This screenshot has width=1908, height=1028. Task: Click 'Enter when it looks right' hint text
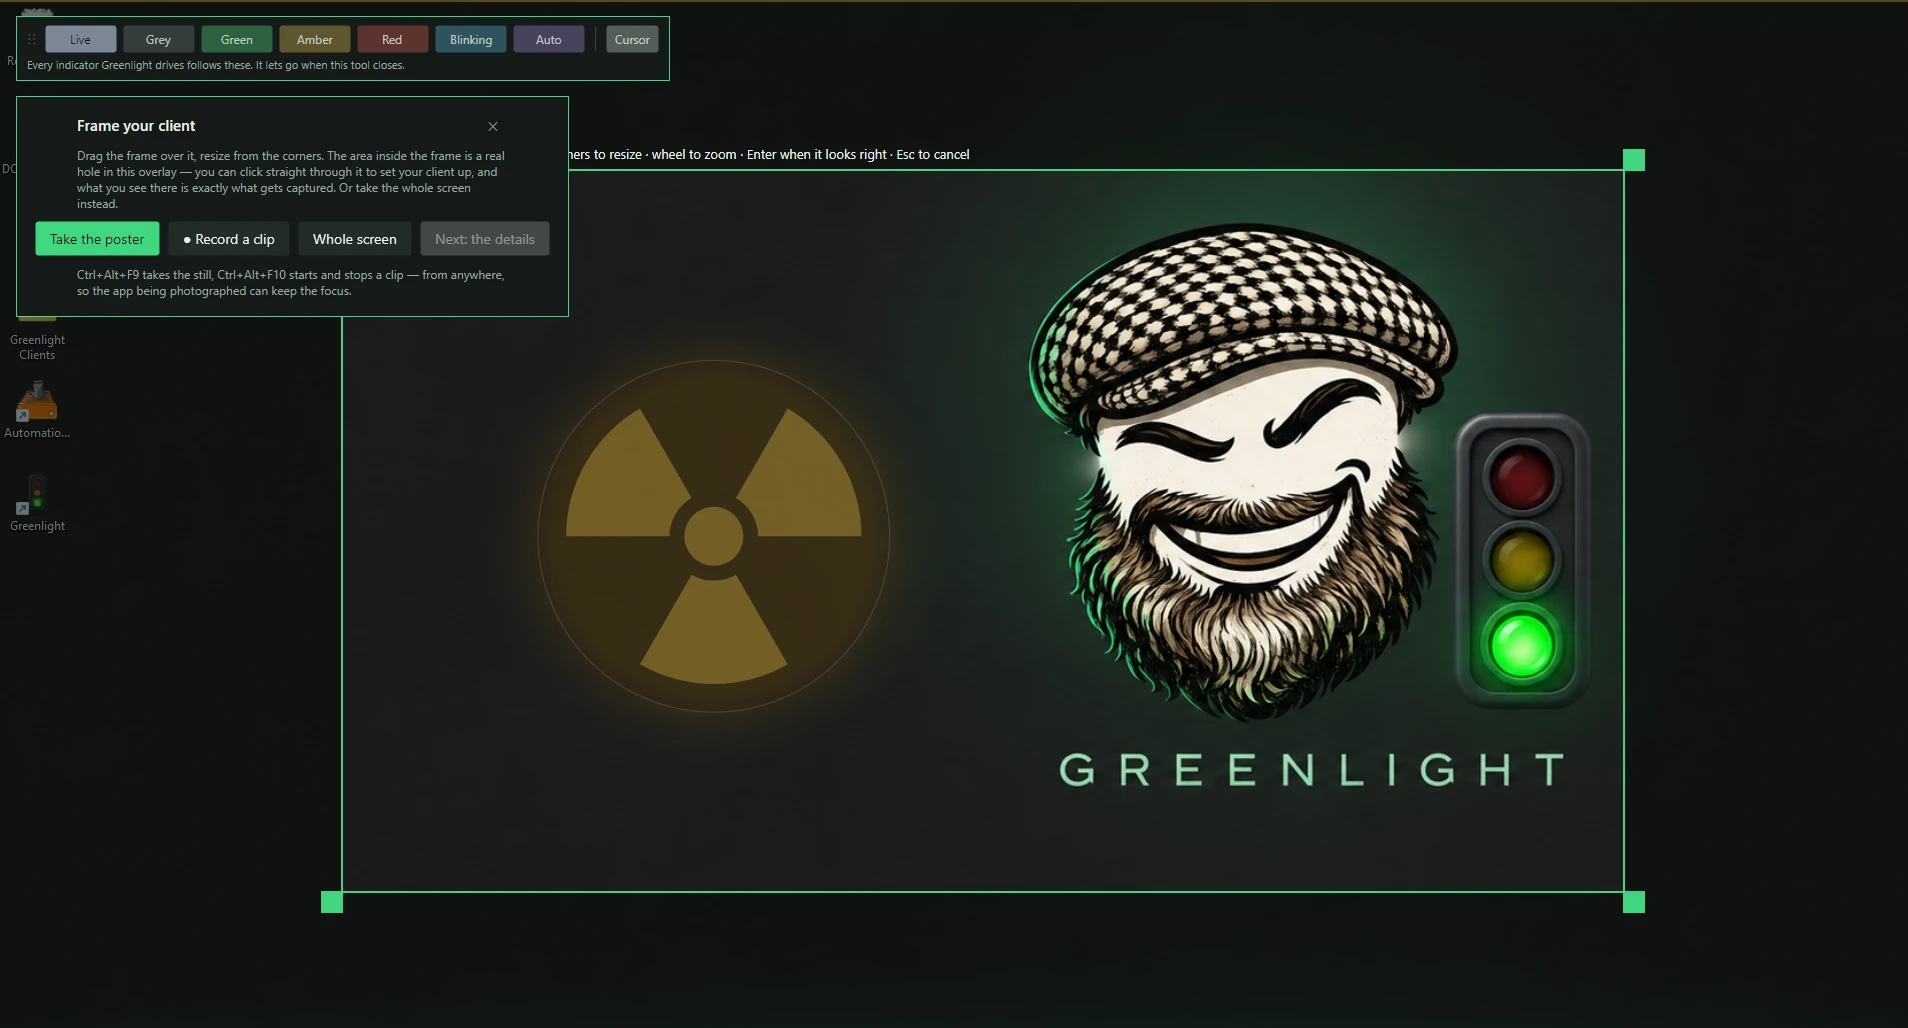pos(816,154)
